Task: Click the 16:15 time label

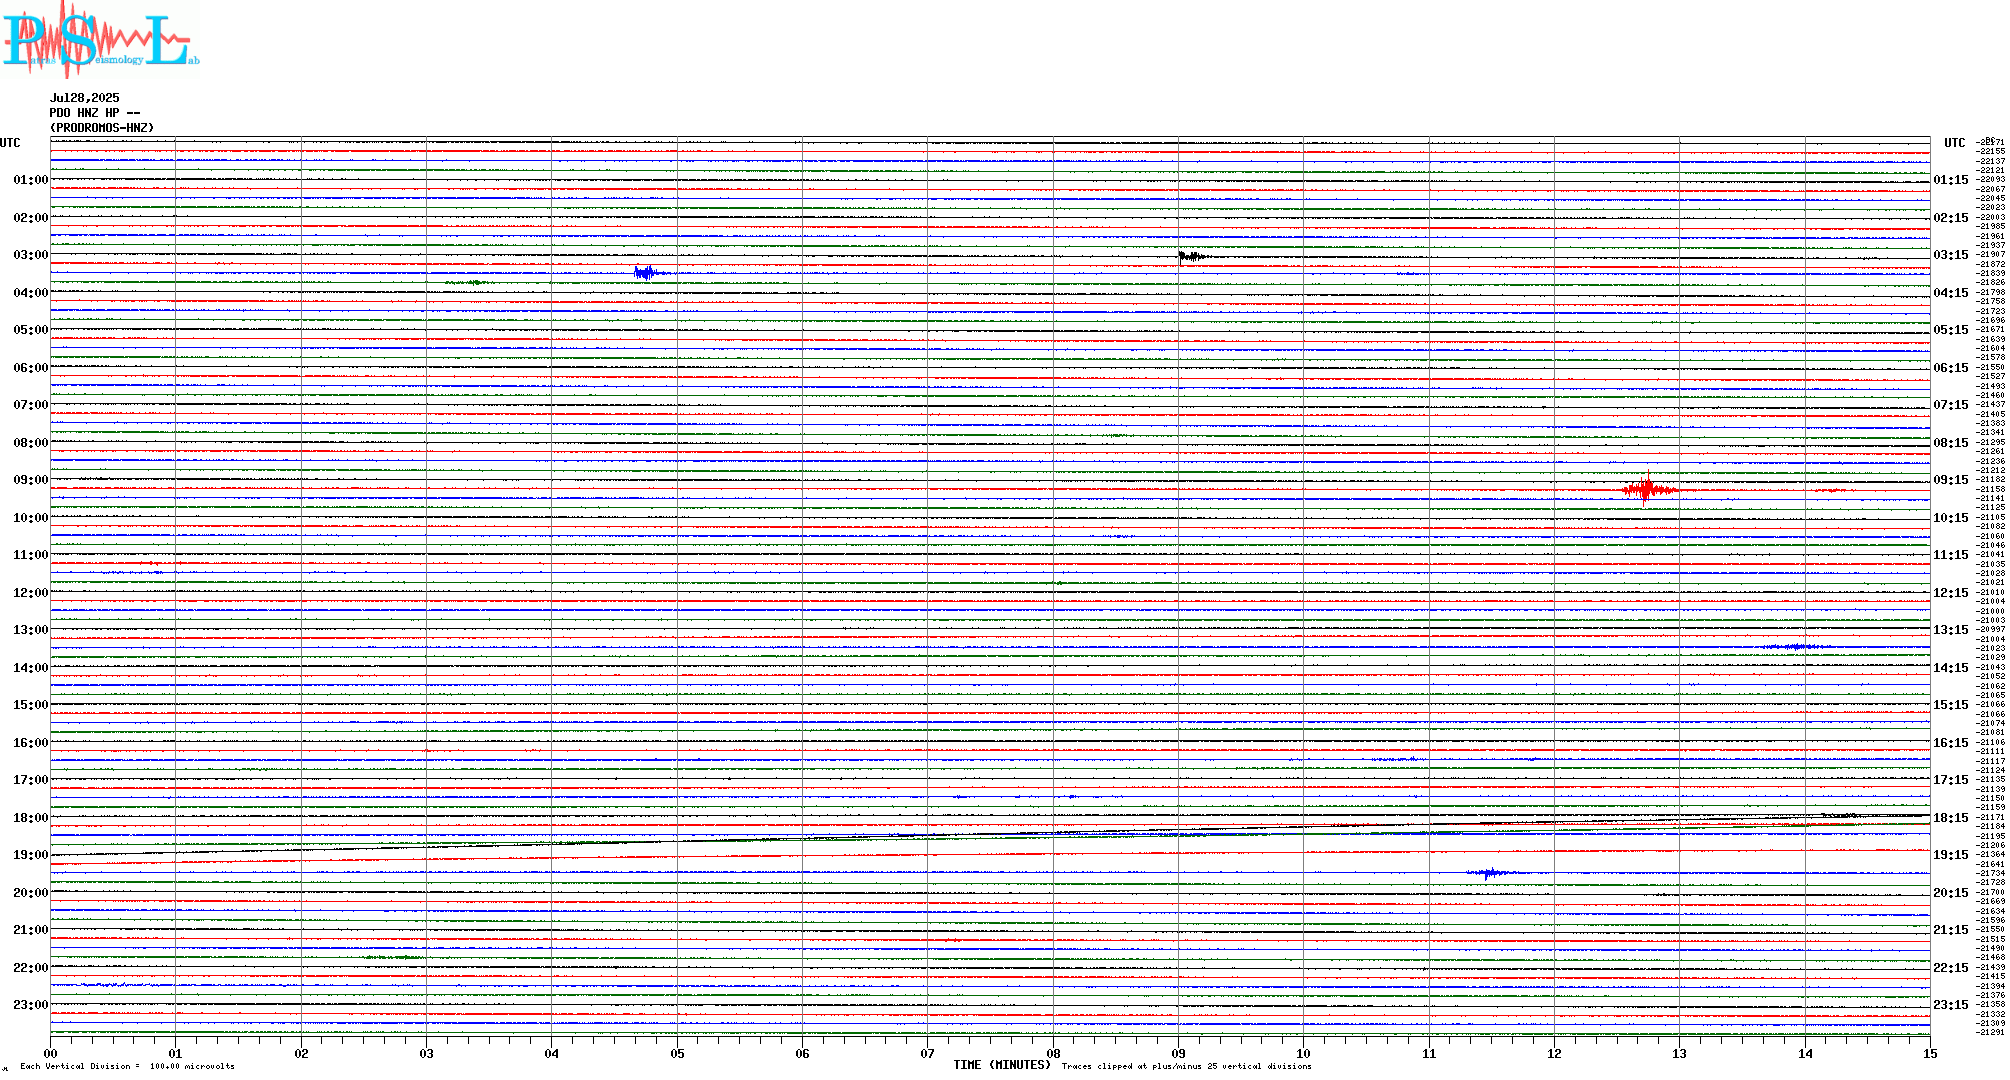Action: [x=1950, y=743]
